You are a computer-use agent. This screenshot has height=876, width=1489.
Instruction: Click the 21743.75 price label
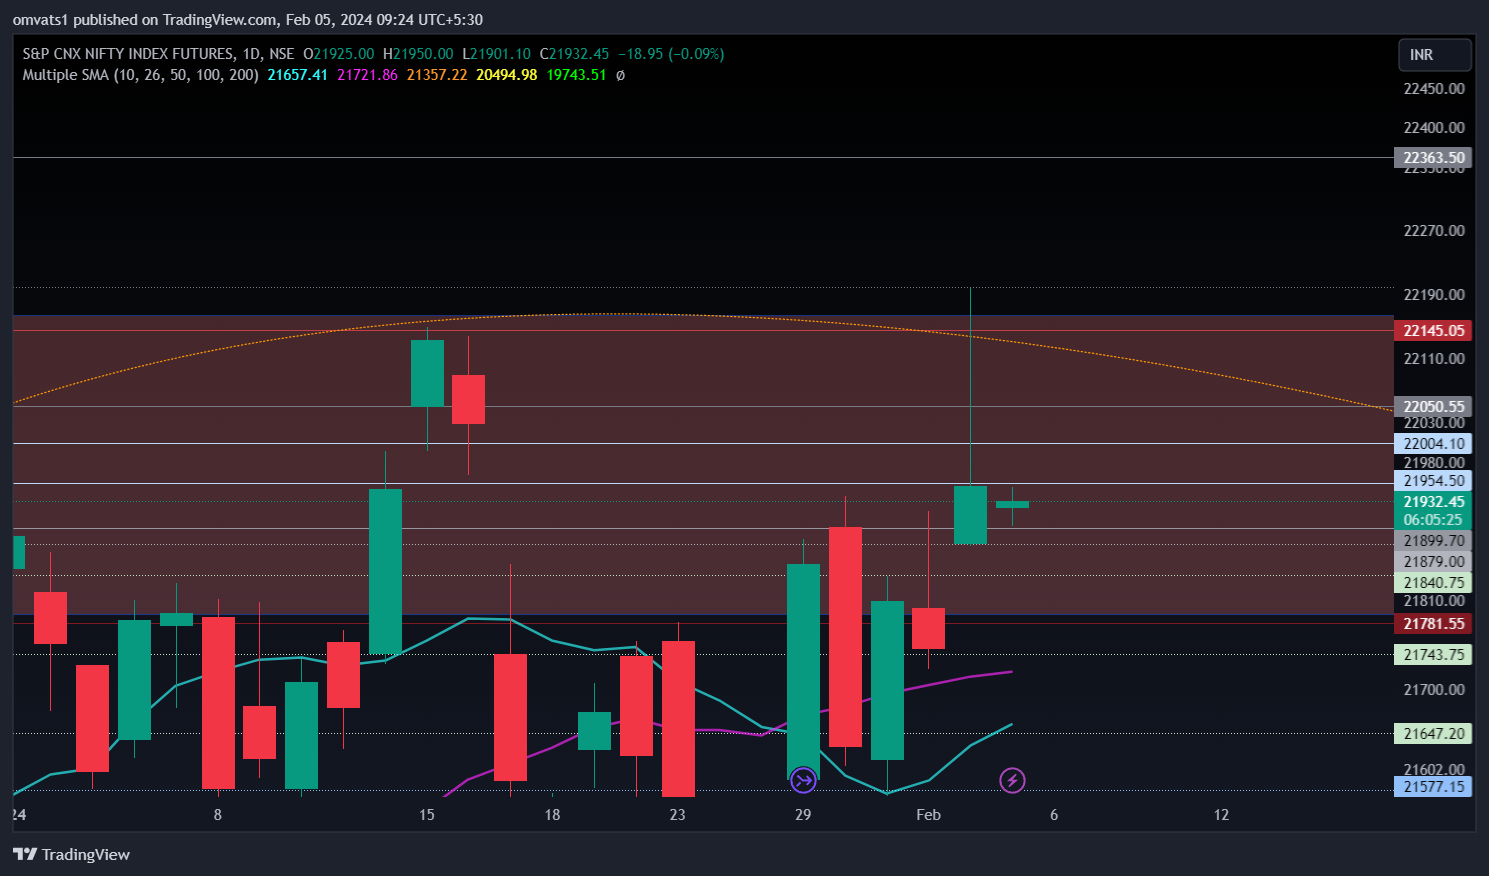[1433, 655]
